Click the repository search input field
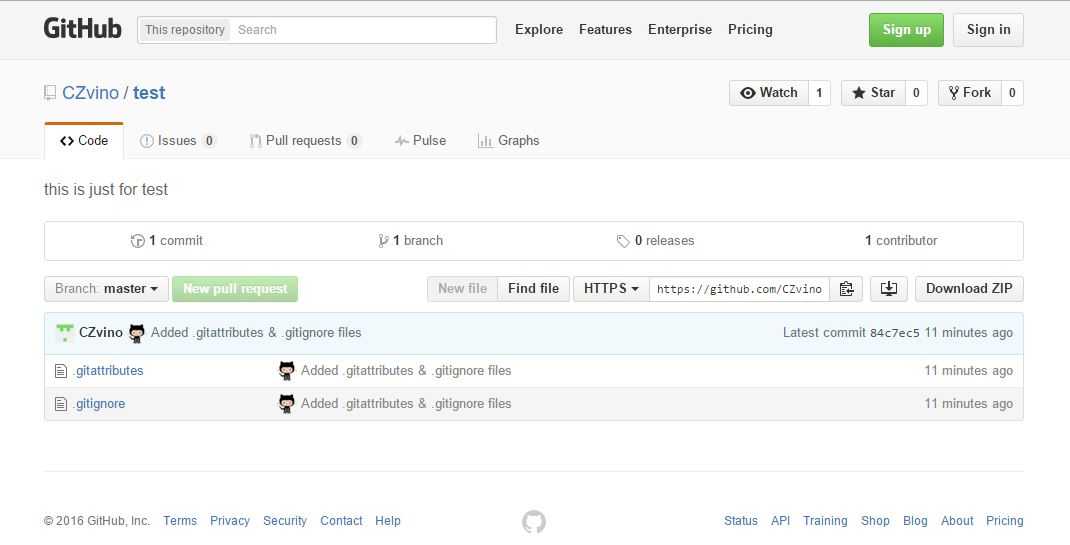 point(364,30)
